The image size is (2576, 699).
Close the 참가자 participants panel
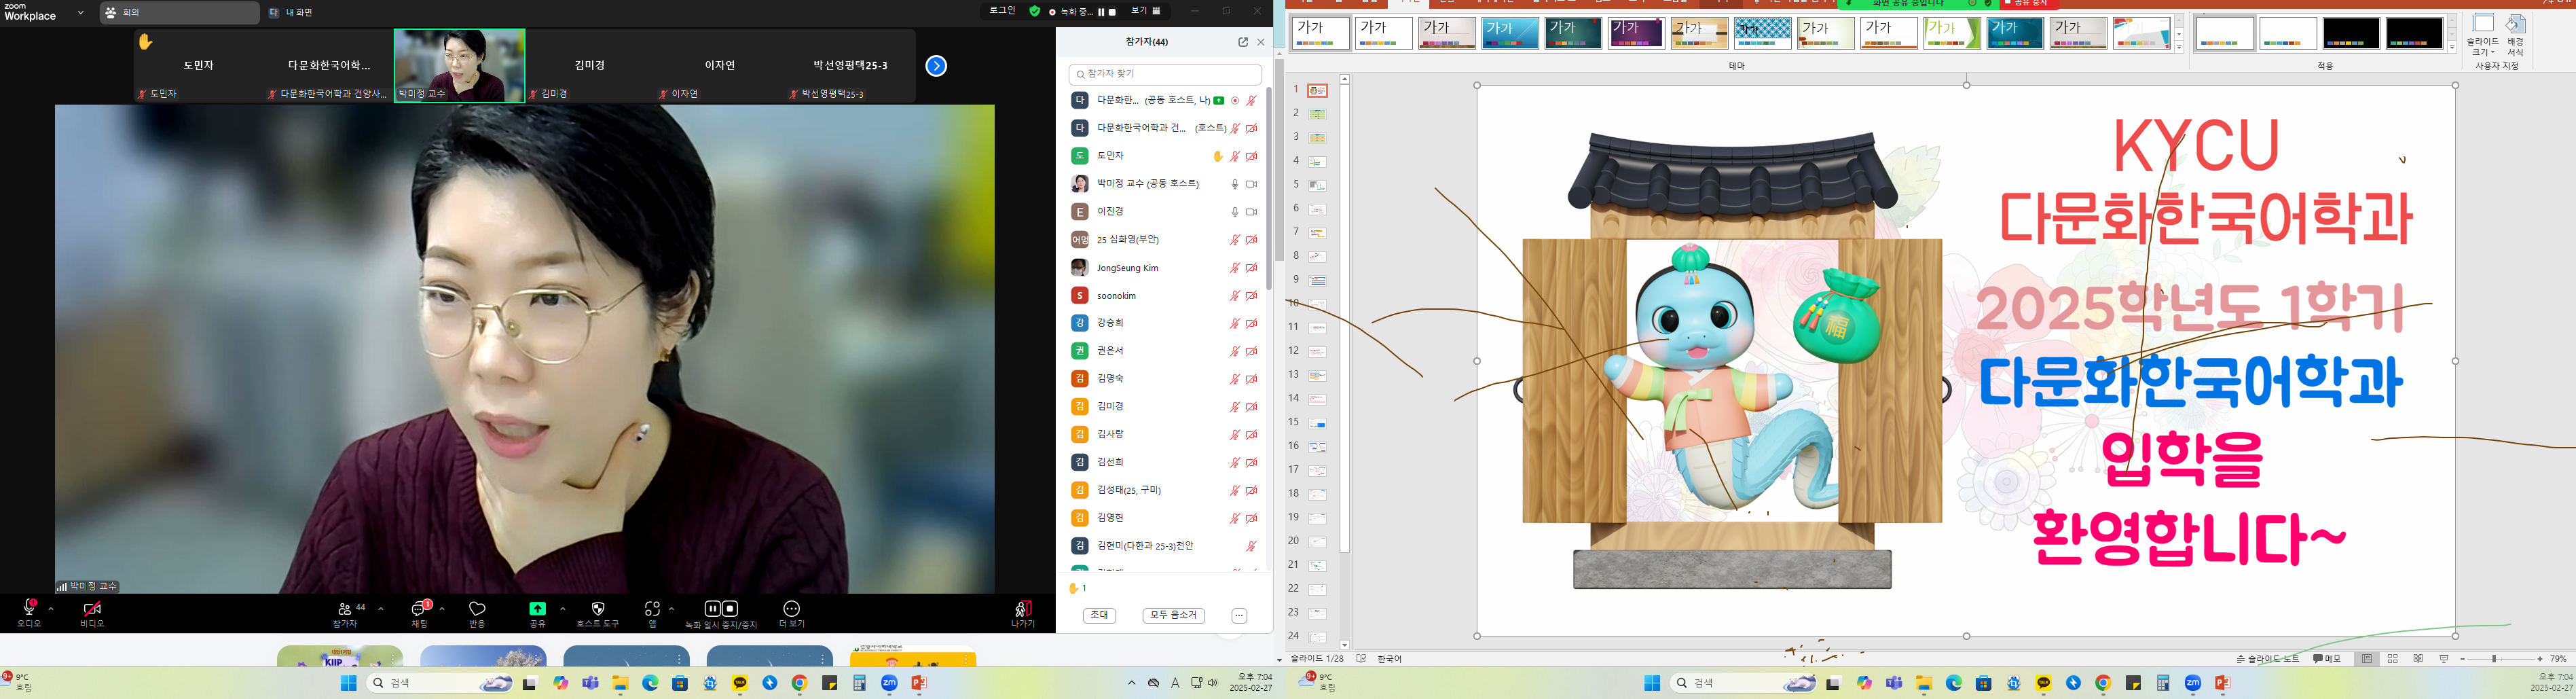1261,42
